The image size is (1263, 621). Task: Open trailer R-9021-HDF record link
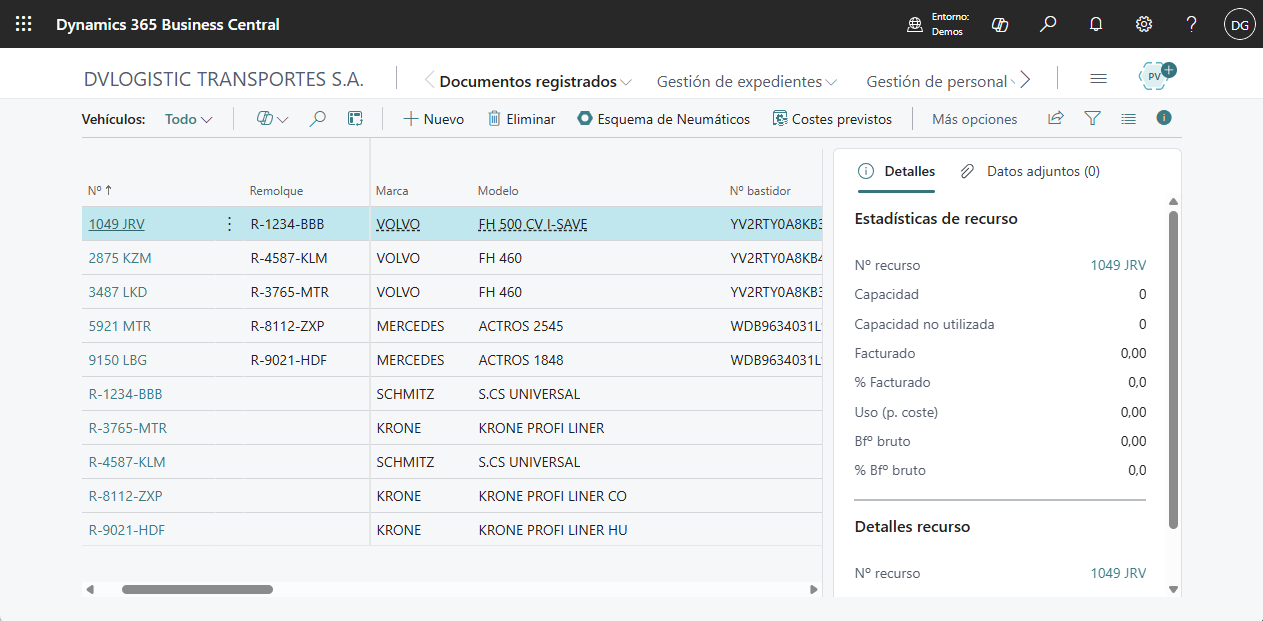pos(127,530)
